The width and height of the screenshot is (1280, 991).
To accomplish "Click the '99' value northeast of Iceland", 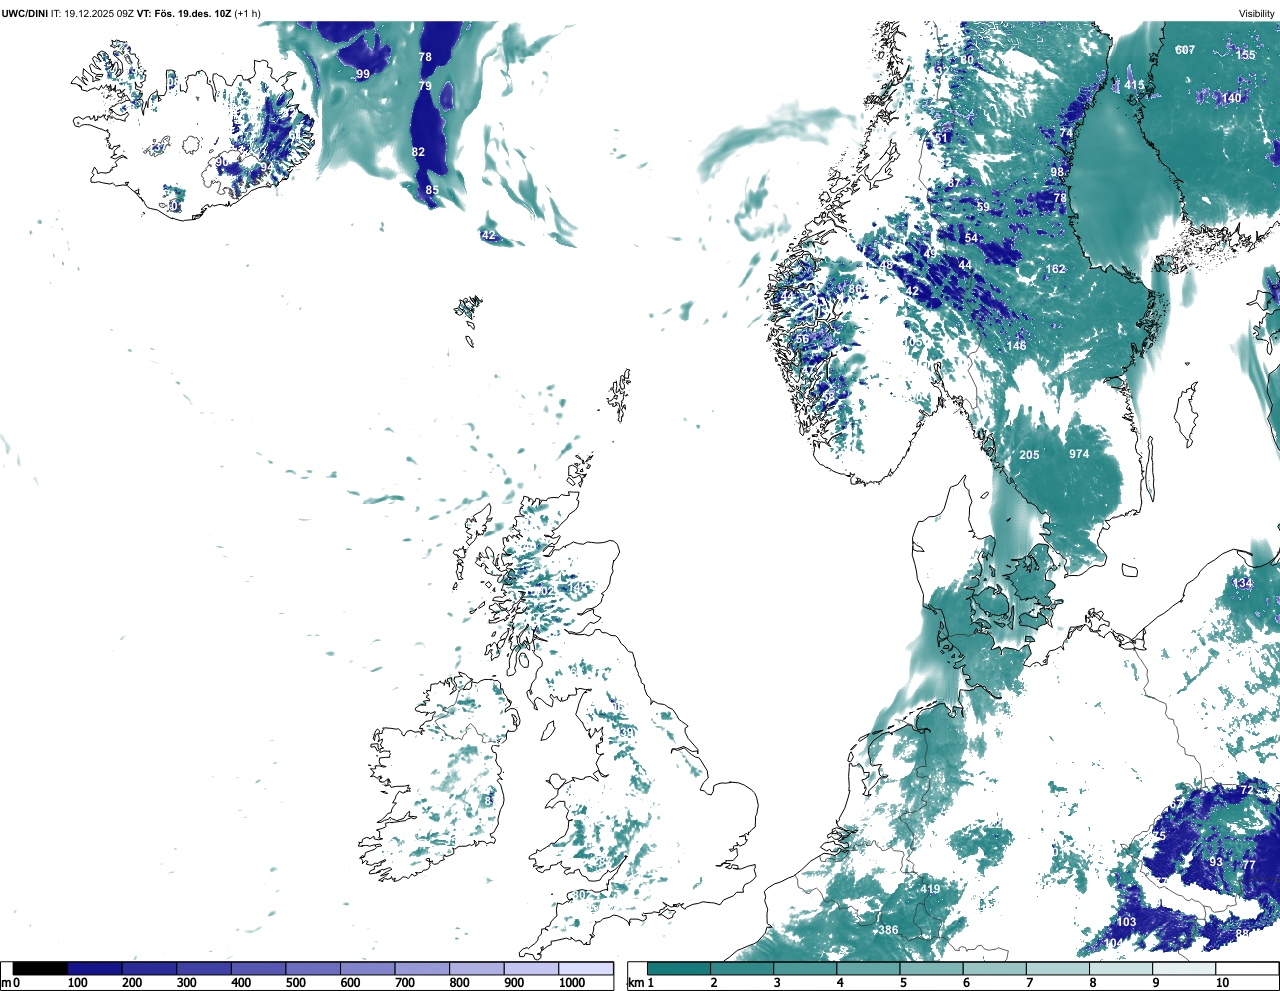I will (x=363, y=74).
